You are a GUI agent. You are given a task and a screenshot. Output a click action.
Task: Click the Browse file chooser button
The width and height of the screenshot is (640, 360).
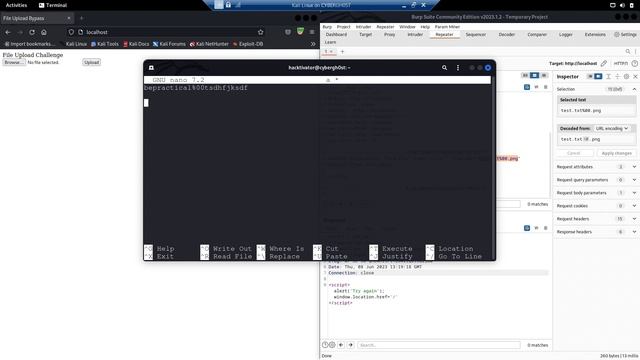(14, 62)
